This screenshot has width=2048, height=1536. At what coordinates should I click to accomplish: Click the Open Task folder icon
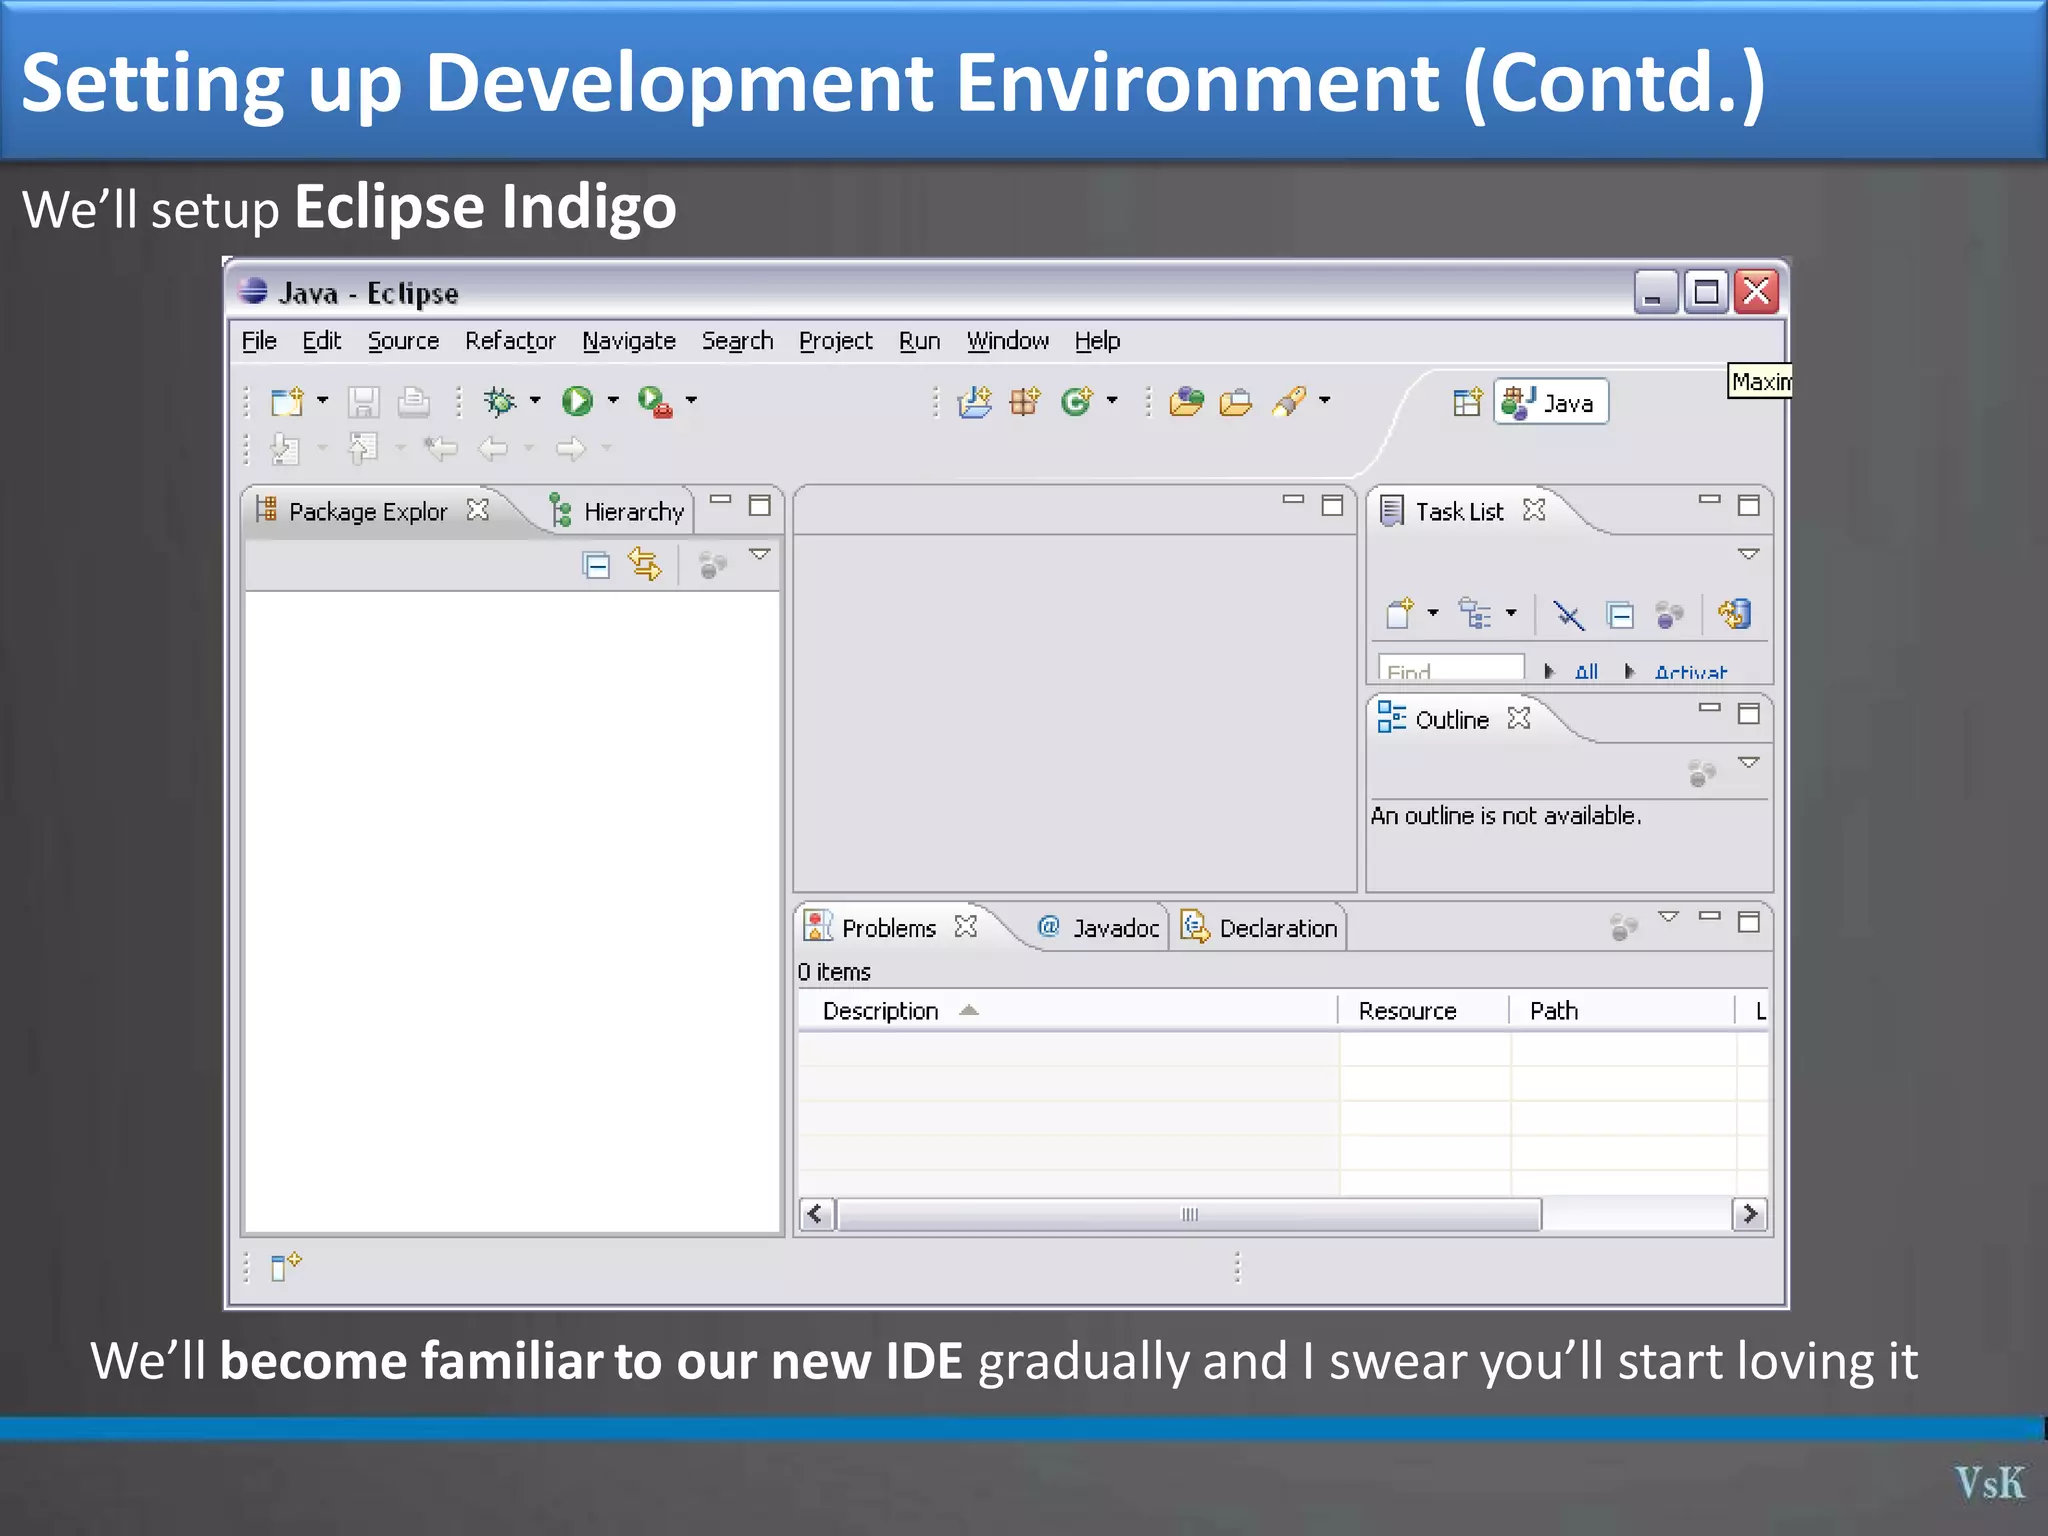[x=1236, y=401]
